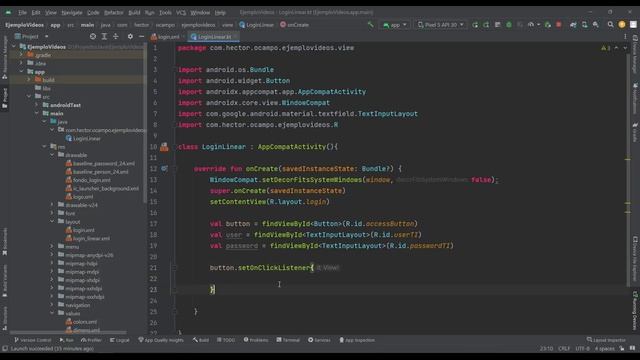Image resolution: width=640 pixels, height=360 pixels.
Task: Hide the Project panel with minus icon
Action: [141, 36]
